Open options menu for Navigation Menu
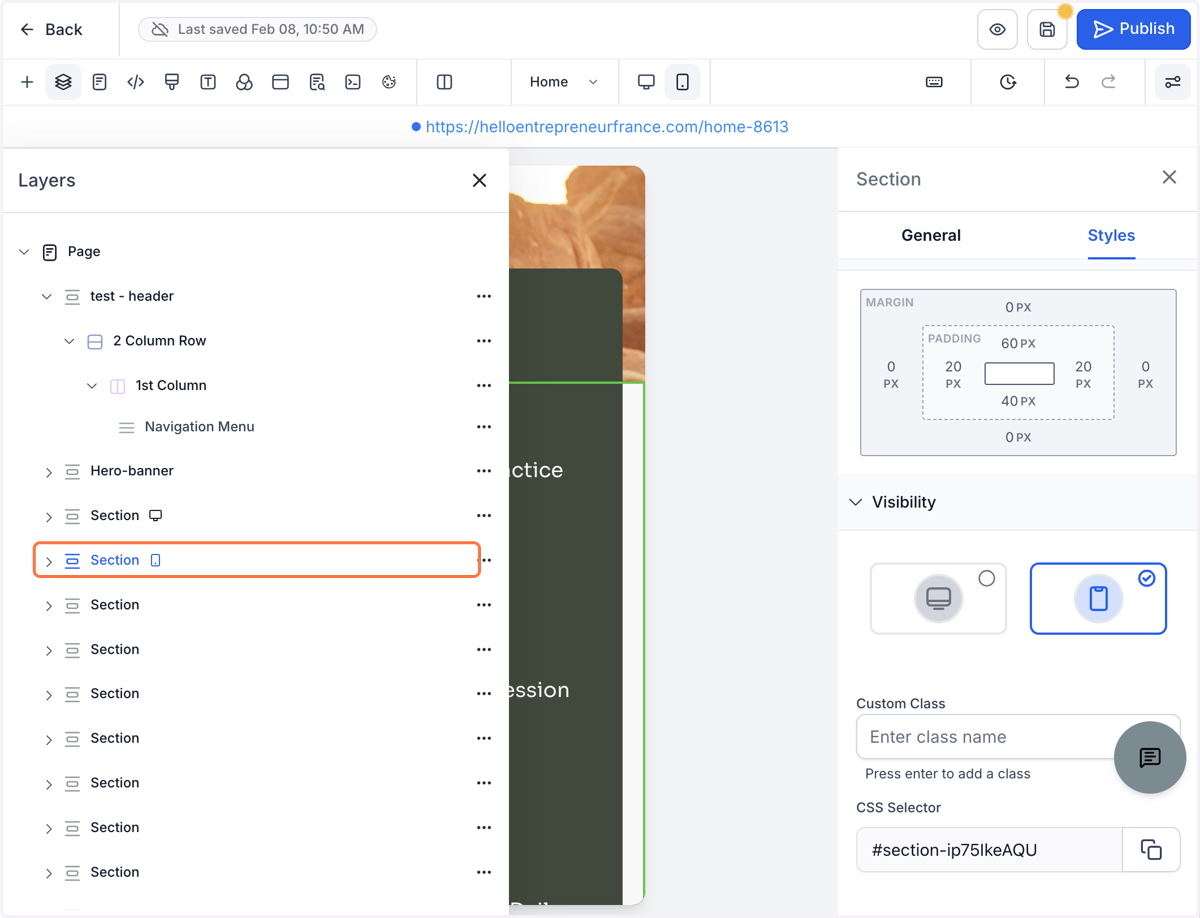Viewport: 1200px width, 918px height. pos(484,427)
